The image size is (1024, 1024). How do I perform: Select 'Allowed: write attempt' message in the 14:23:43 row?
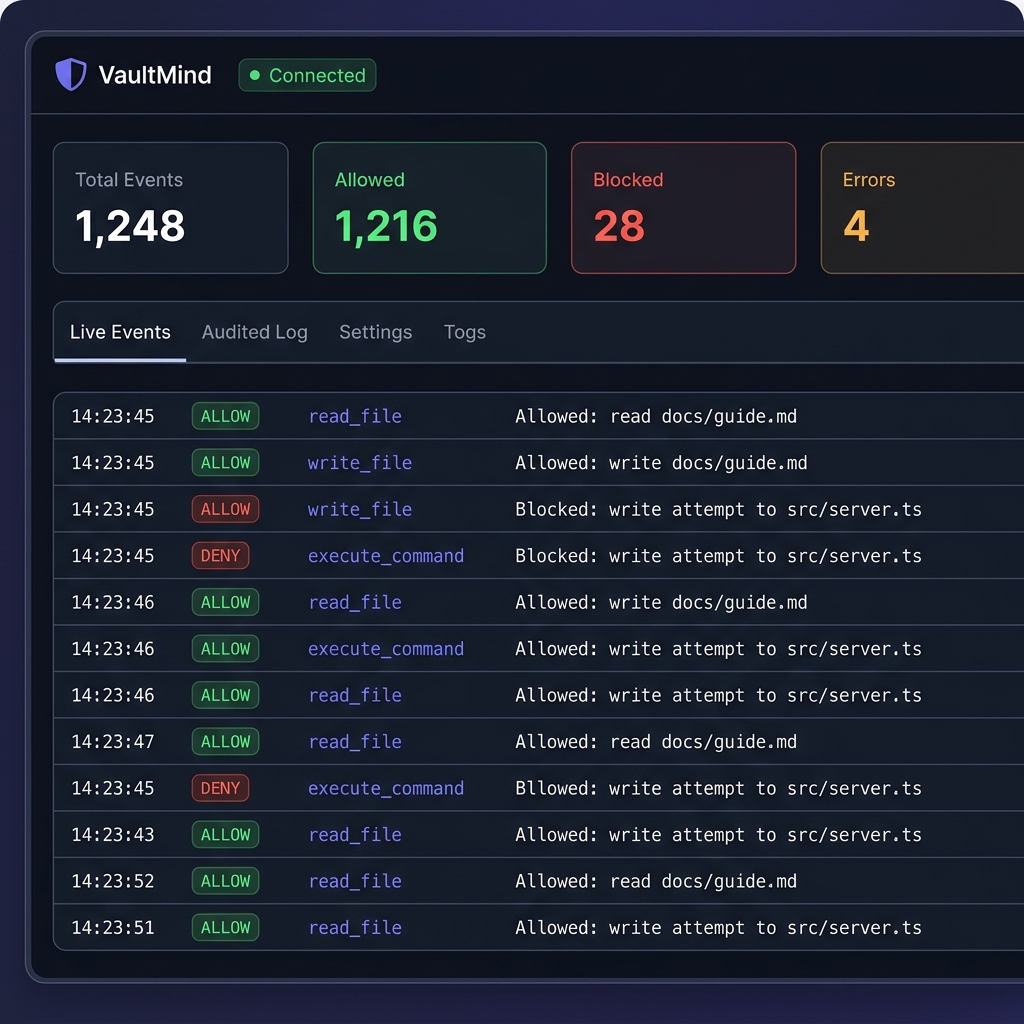pyautogui.click(x=718, y=835)
